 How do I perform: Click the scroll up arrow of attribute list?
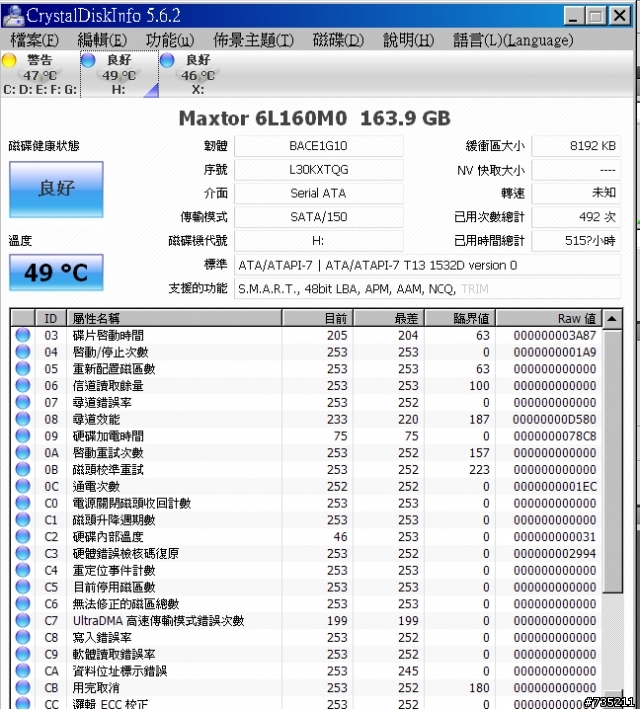612,318
